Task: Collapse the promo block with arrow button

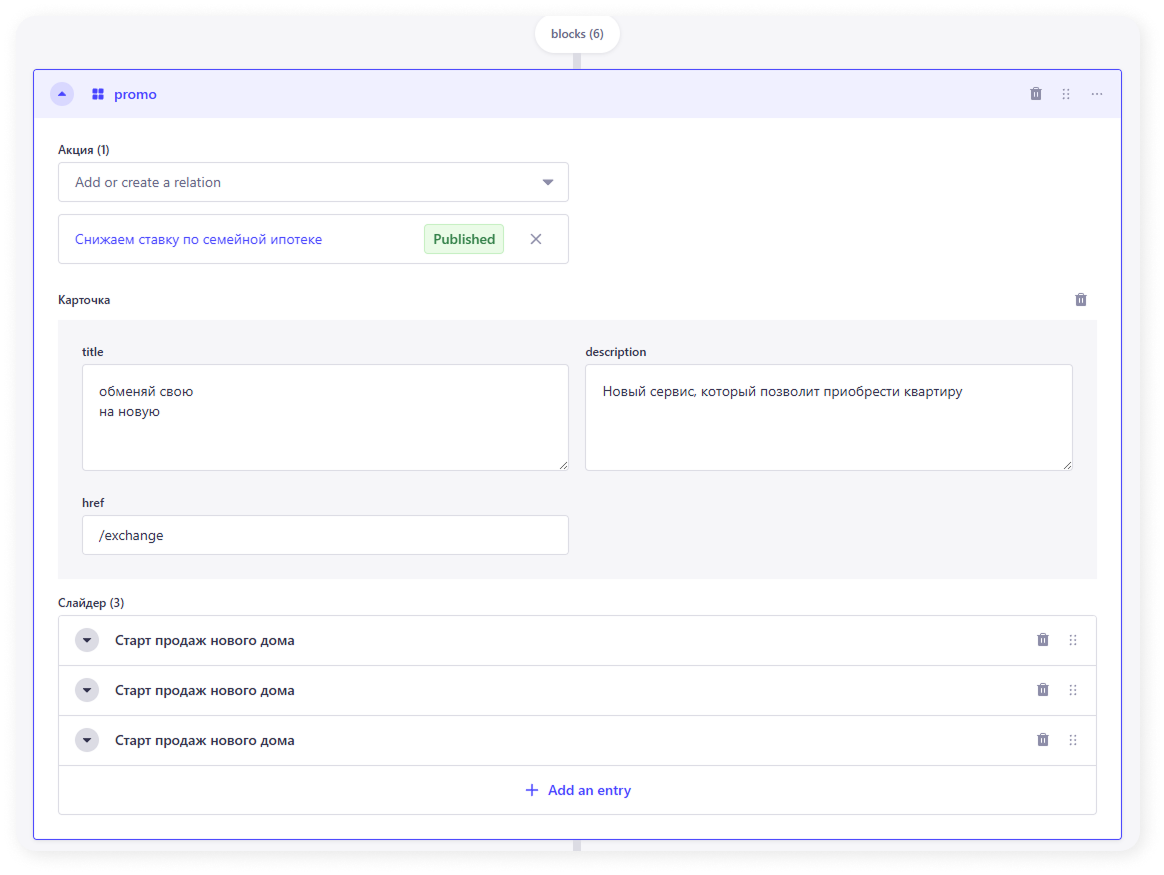Action: tap(62, 94)
